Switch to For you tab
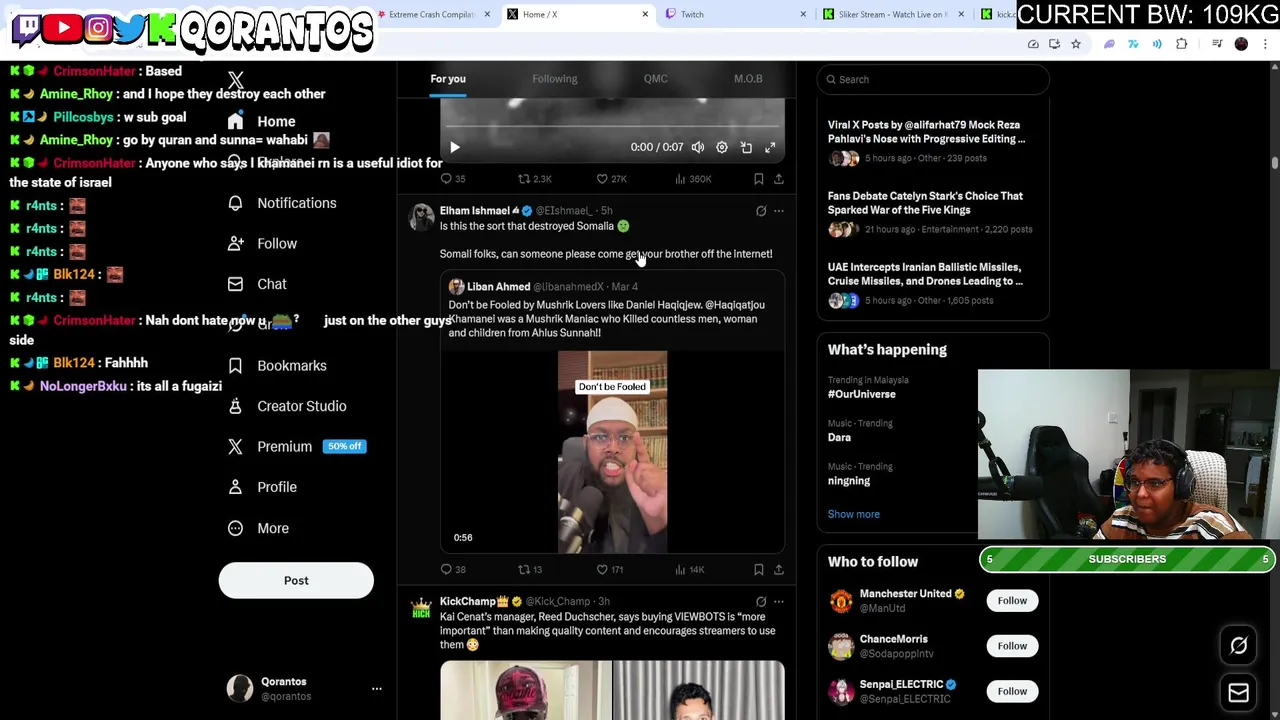The height and width of the screenshot is (720, 1280). pos(448,79)
